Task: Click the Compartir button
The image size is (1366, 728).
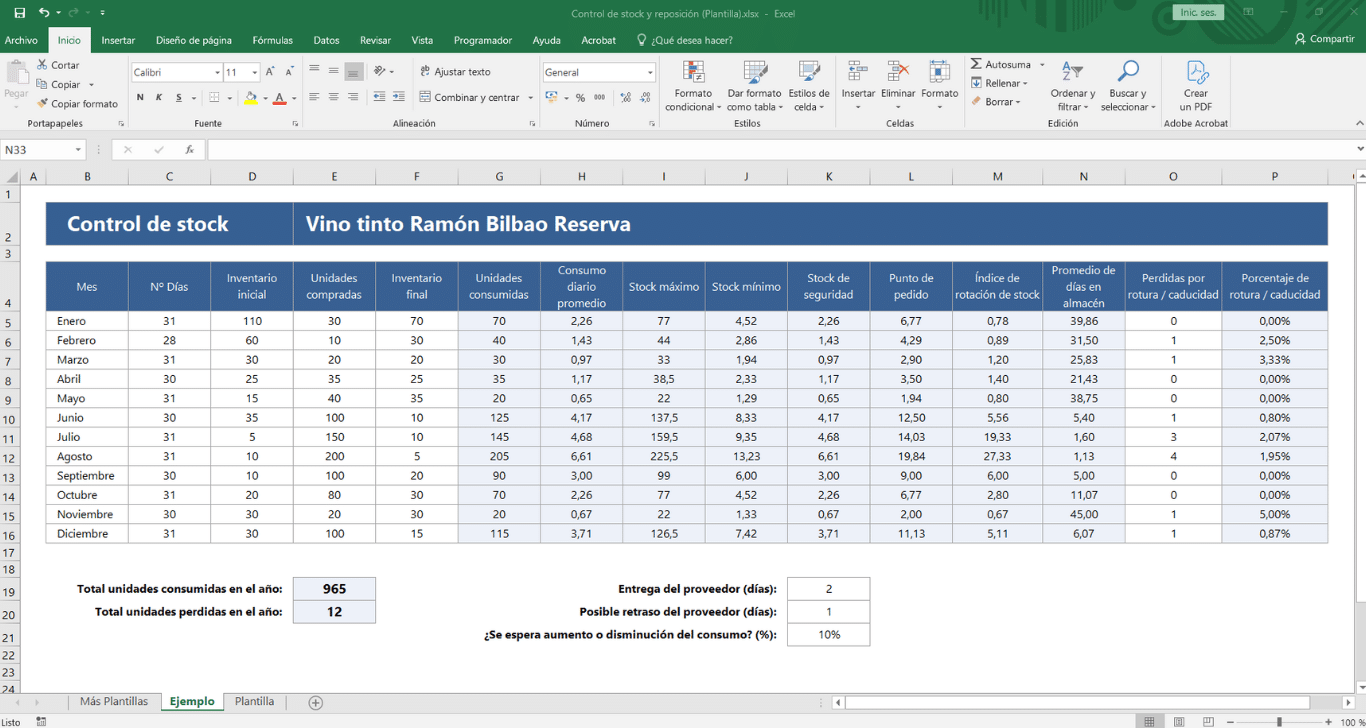Action: point(1324,39)
